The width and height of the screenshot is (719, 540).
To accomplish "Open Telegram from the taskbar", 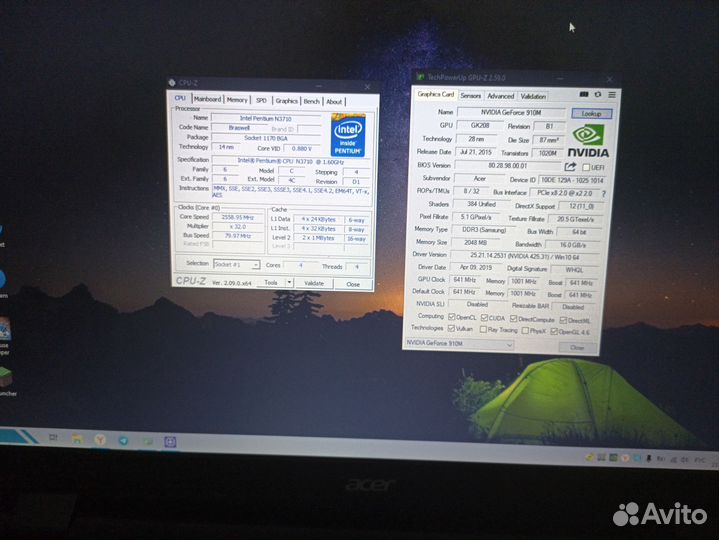I will pos(123,441).
